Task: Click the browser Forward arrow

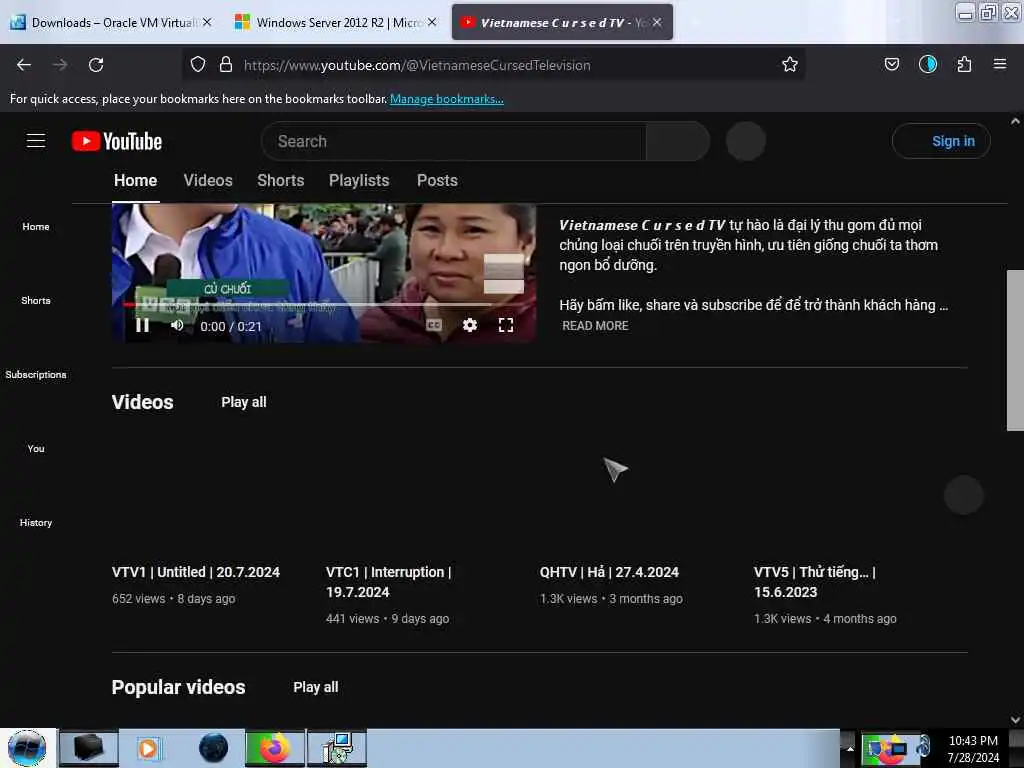Action: [x=60, y=65]
